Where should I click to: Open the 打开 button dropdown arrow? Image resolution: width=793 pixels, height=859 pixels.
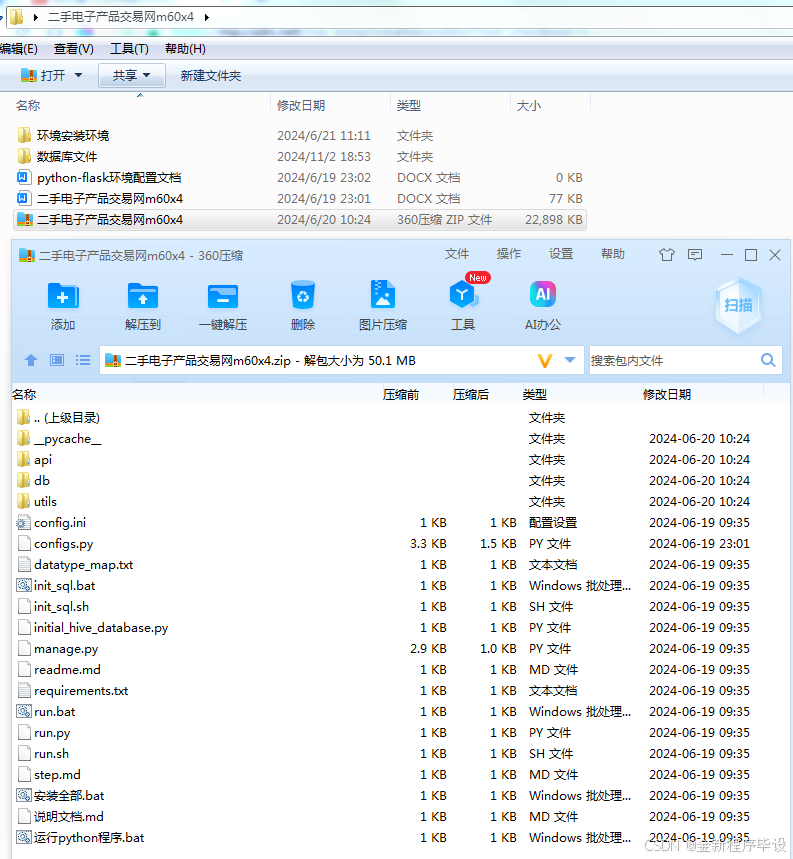pyautogui.click(x=78, y=75)
